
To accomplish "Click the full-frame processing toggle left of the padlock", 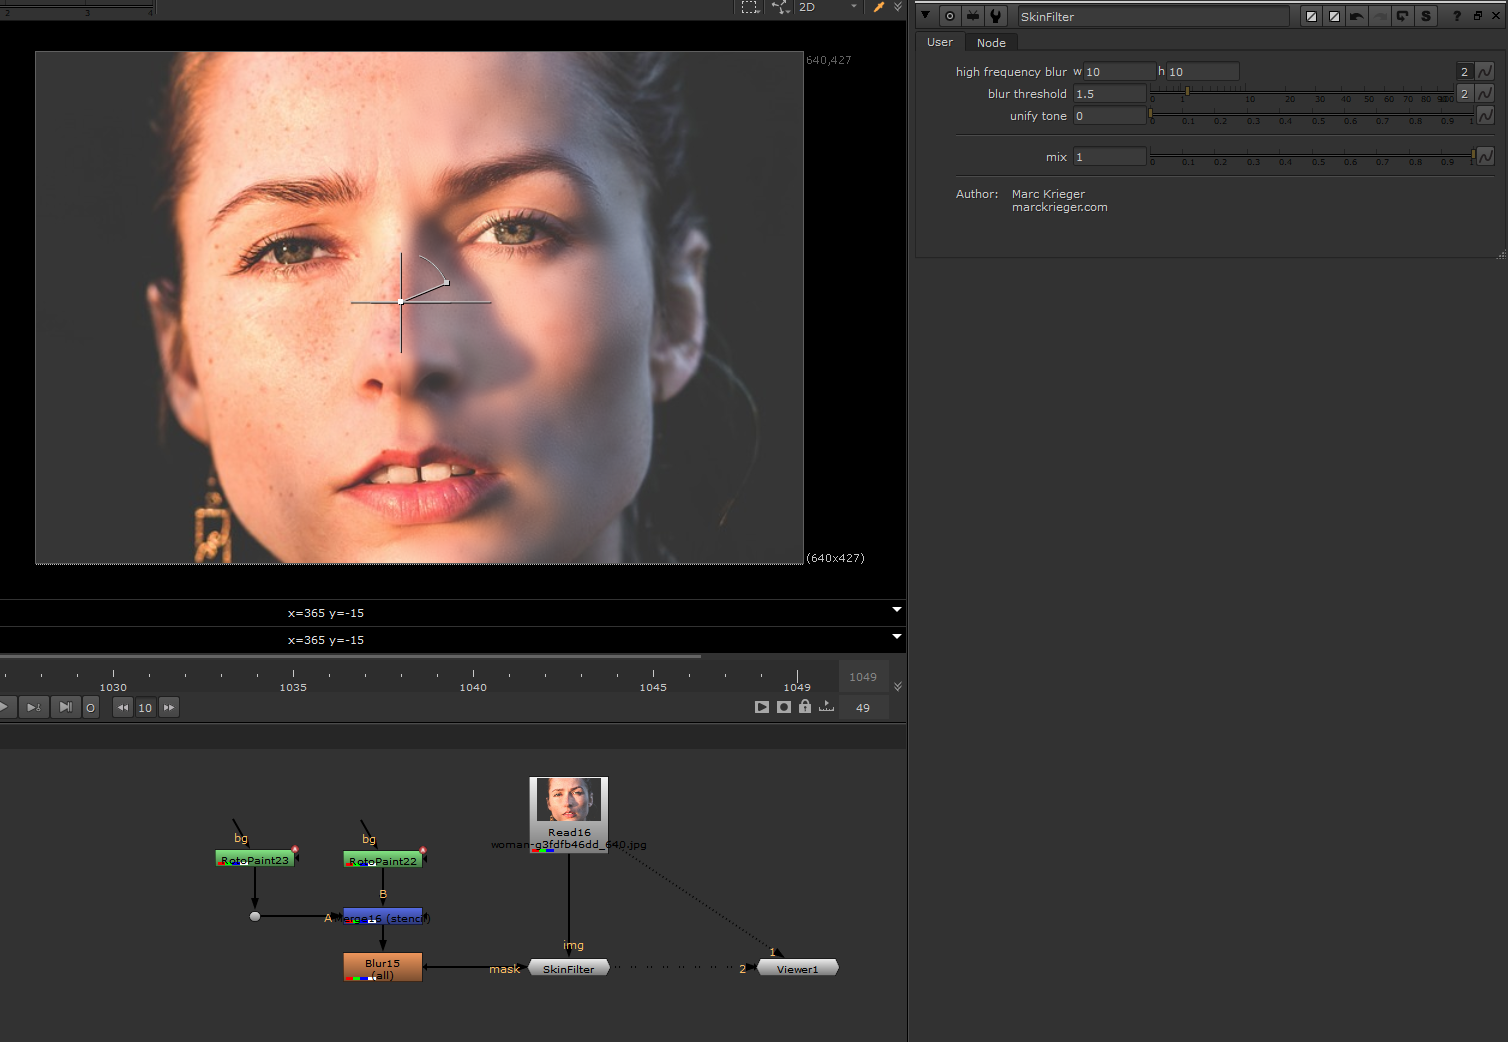I will click(783, 707).
